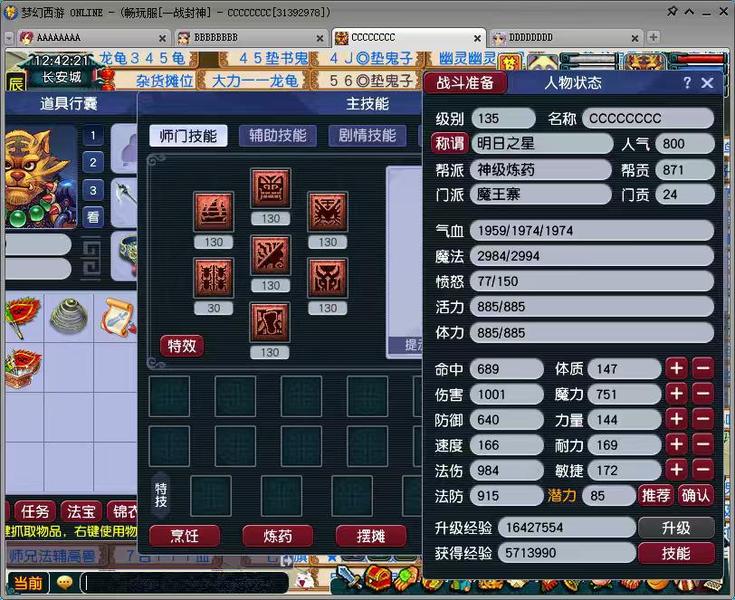Increase 敏捷 with its plus button

(x=676, y=469)
